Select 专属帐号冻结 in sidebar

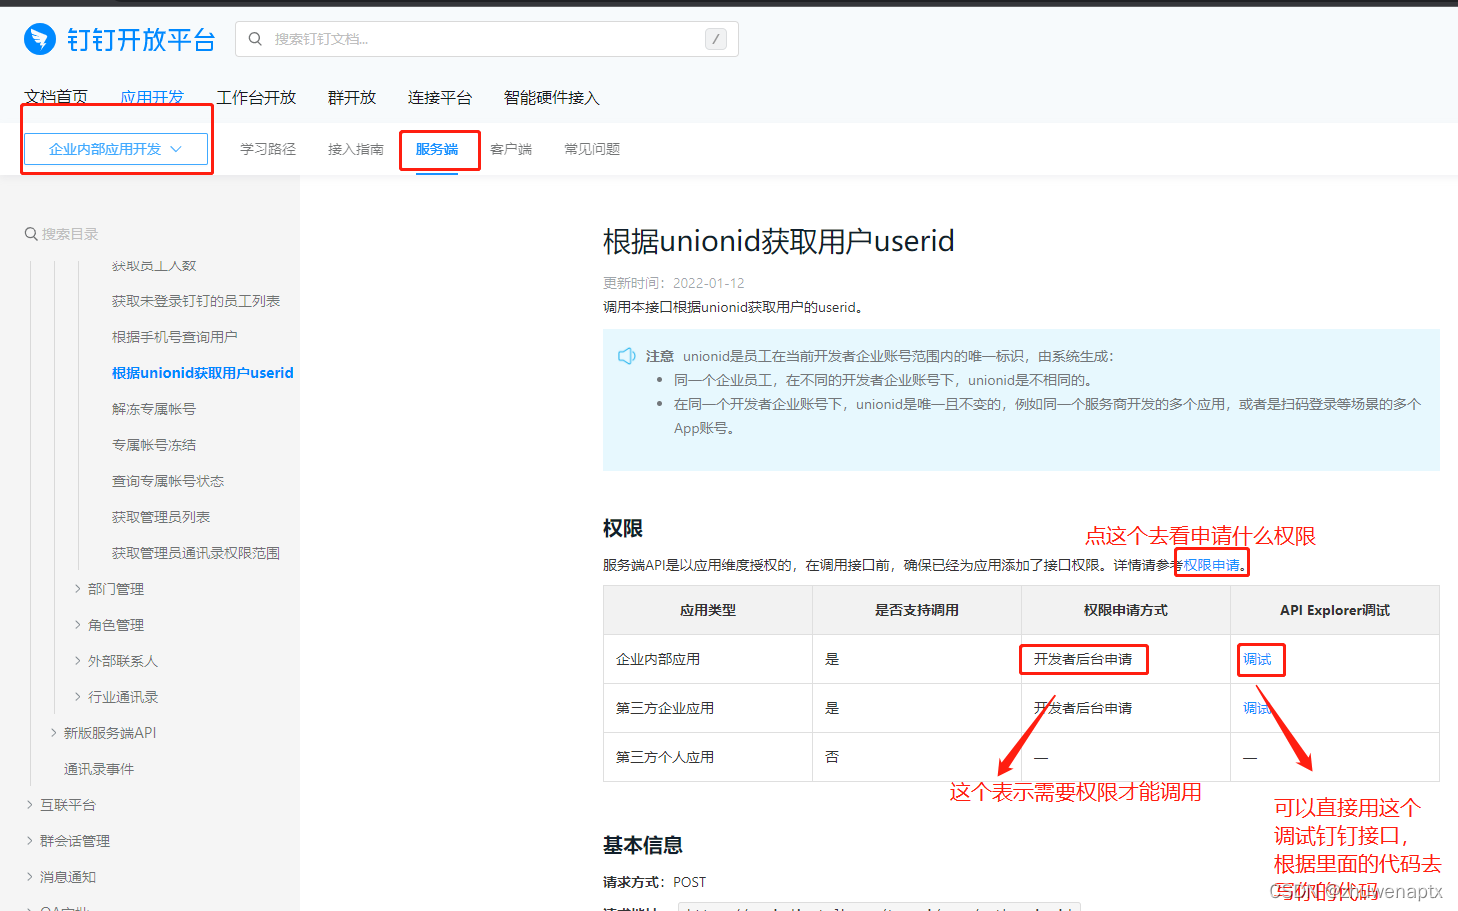(x=154, y=445)
